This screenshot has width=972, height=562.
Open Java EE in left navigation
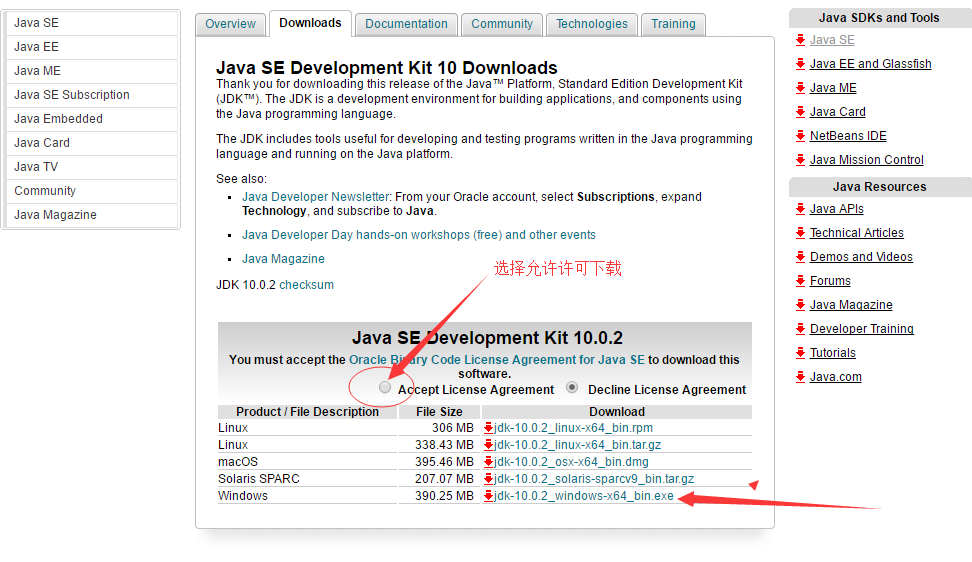coord(91,47)
